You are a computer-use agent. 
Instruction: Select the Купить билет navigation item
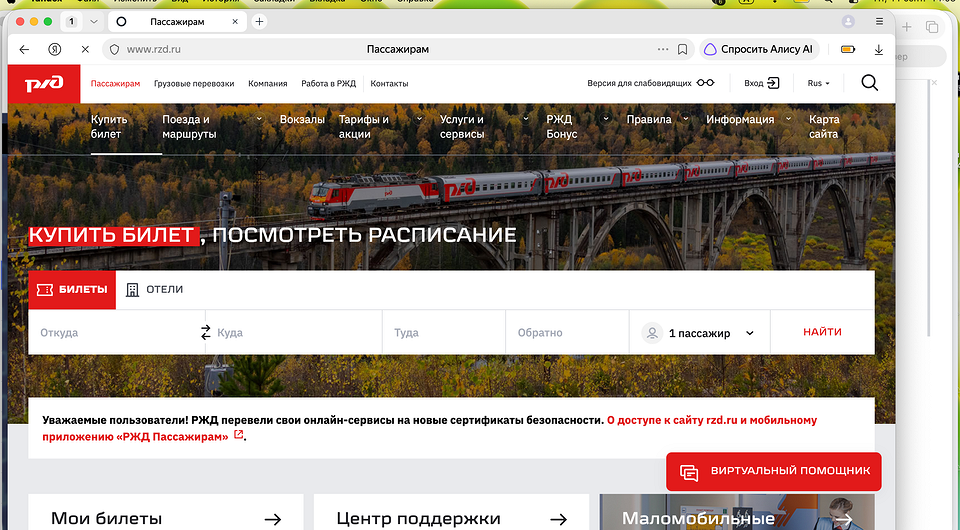109,127
